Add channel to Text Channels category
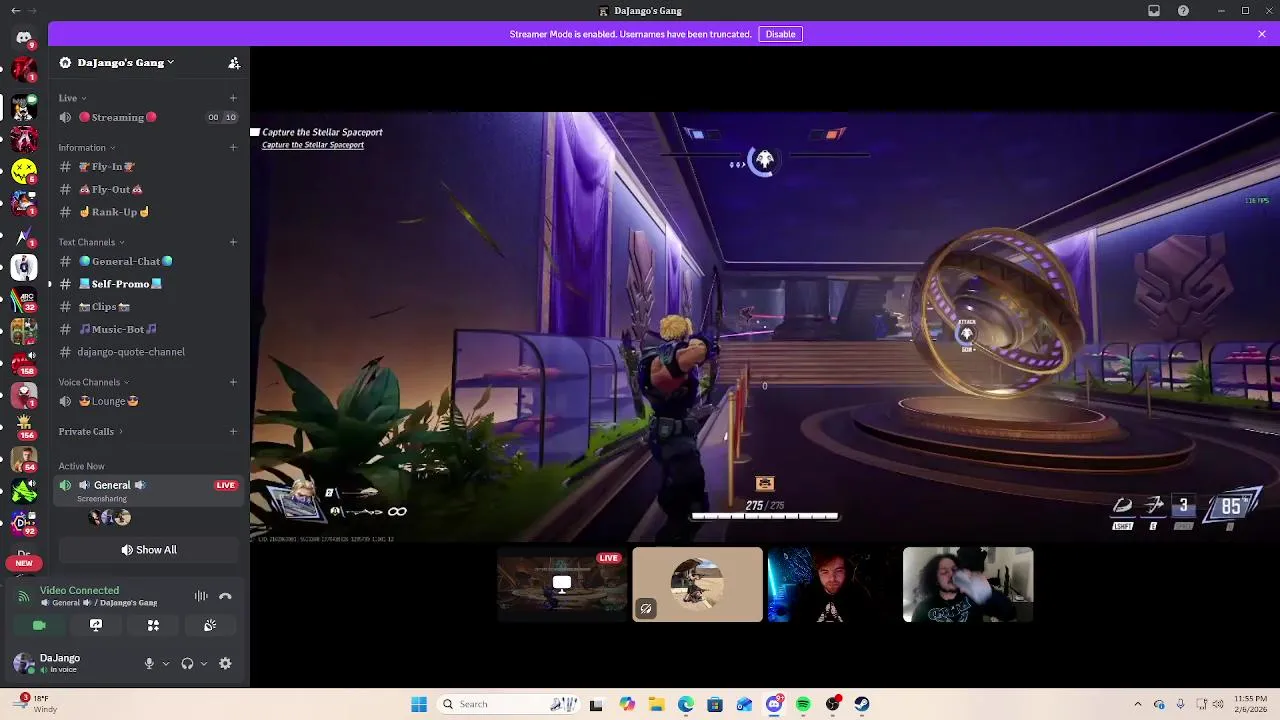The height and width of the screenshot is (720, 1280). tap(233, 242)
